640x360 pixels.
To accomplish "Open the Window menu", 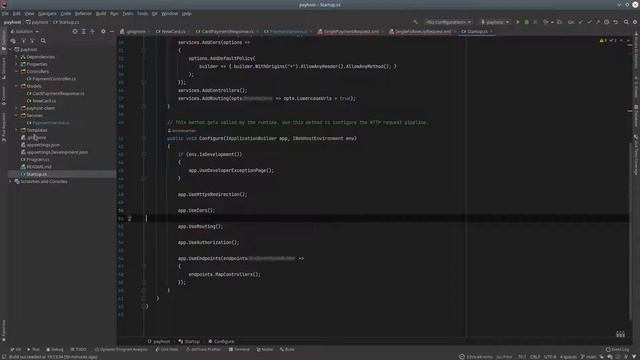I will [x=169, y=13].
